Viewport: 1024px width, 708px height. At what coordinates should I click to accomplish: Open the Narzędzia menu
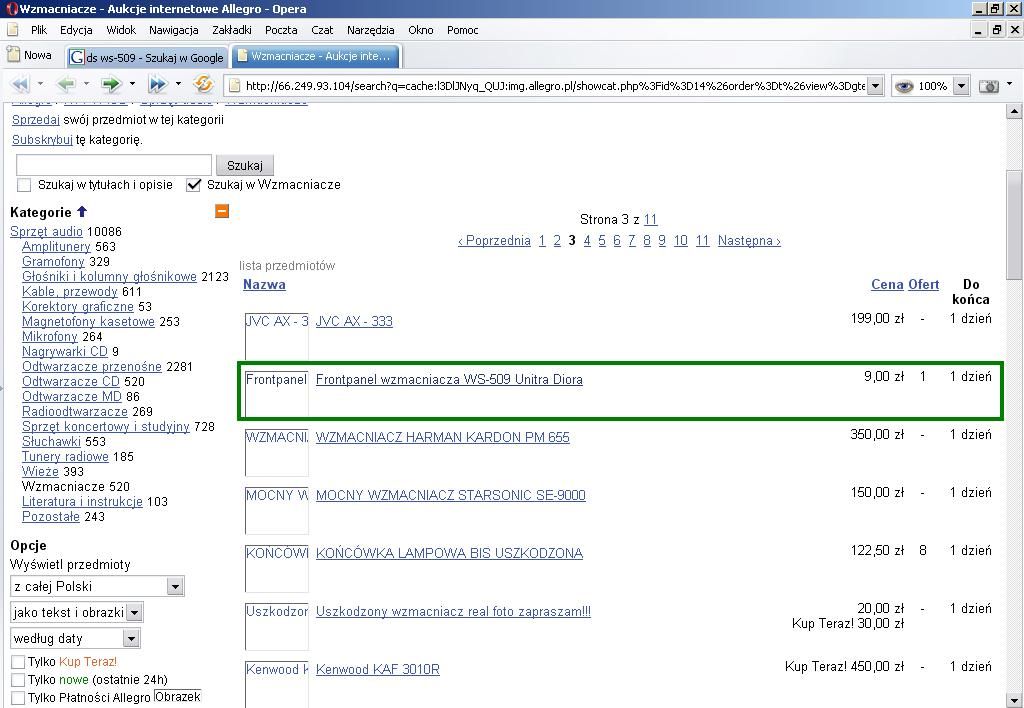click(x=370, y=30)
